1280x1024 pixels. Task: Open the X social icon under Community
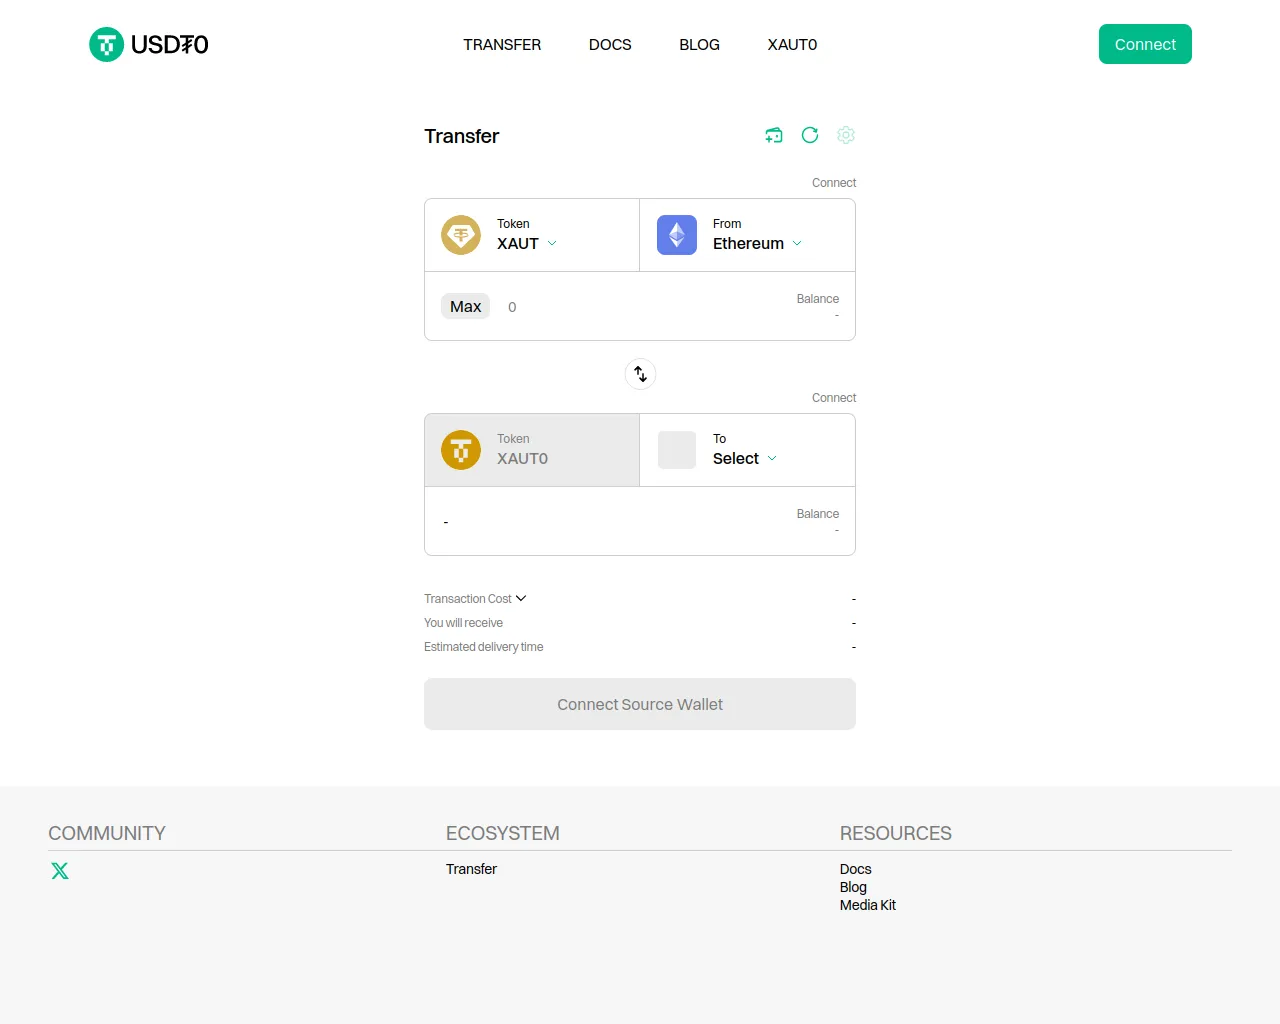click(60, 871)
